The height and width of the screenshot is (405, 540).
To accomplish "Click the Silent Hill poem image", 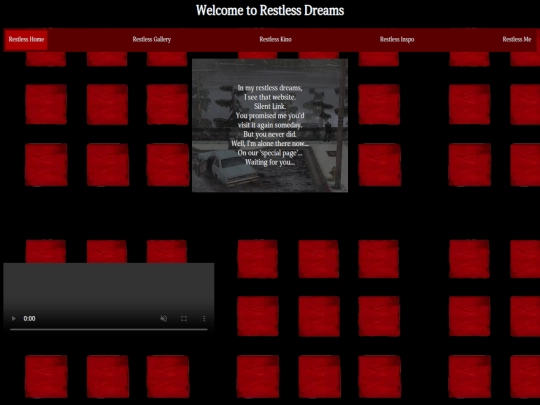I will coord(270,125).
